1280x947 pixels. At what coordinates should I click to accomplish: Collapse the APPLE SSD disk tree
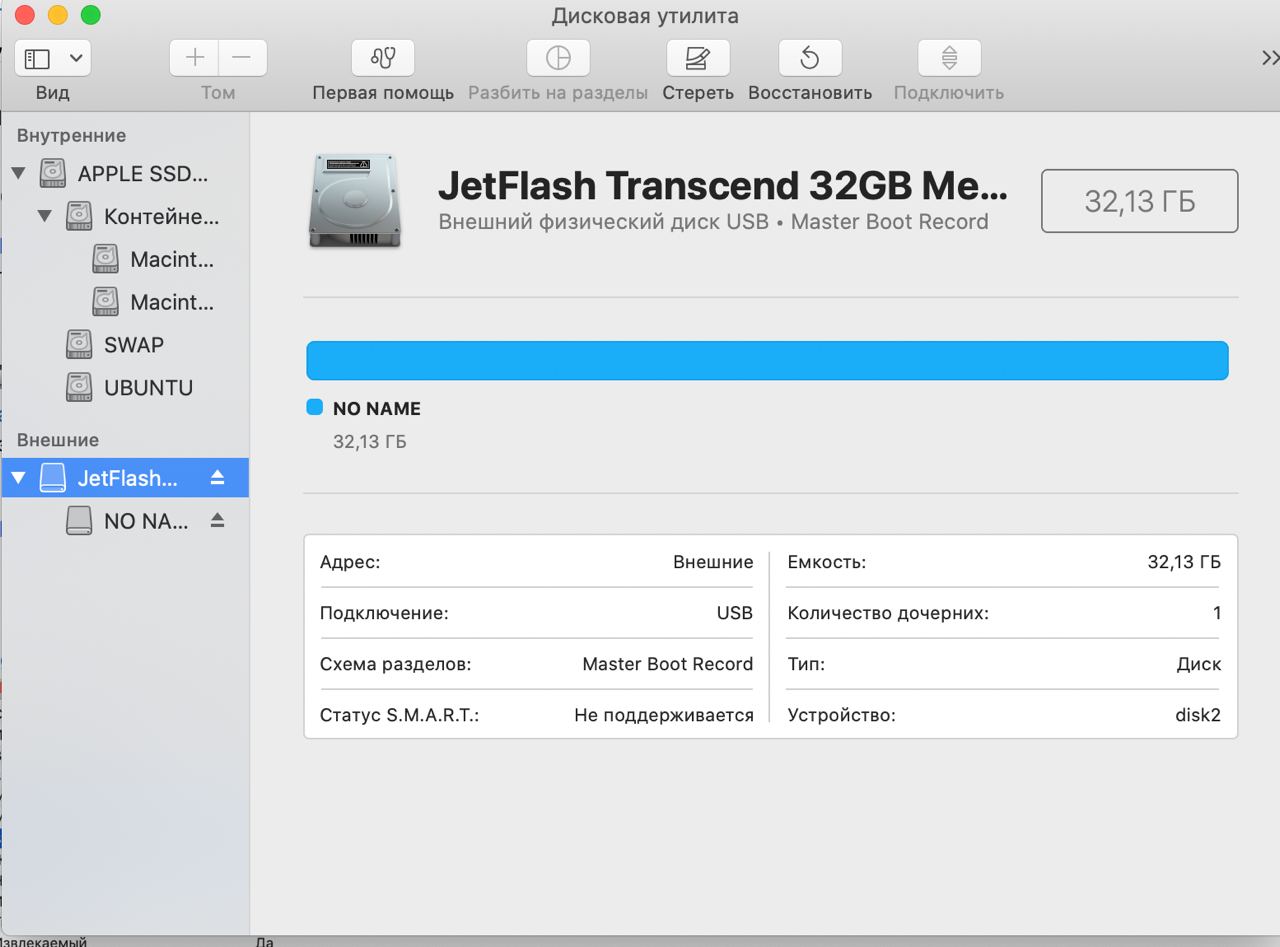coord(18,173)
